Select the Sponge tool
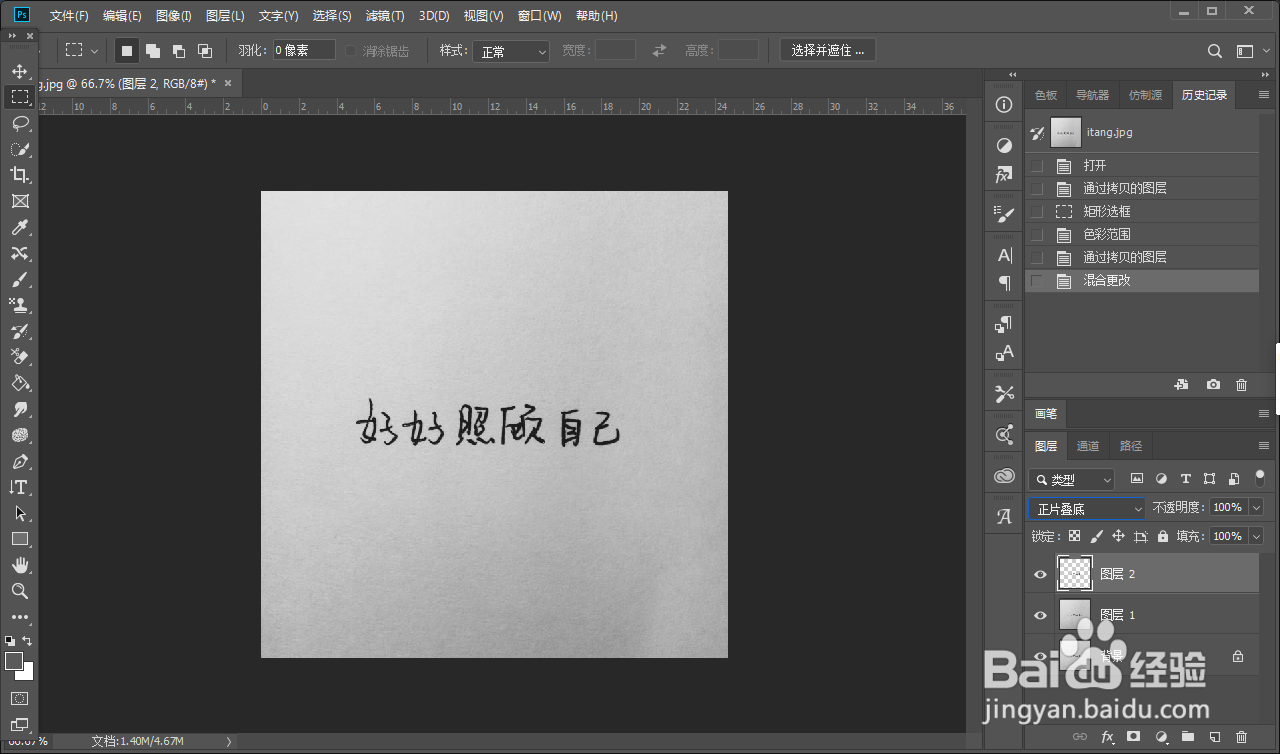 19,435
